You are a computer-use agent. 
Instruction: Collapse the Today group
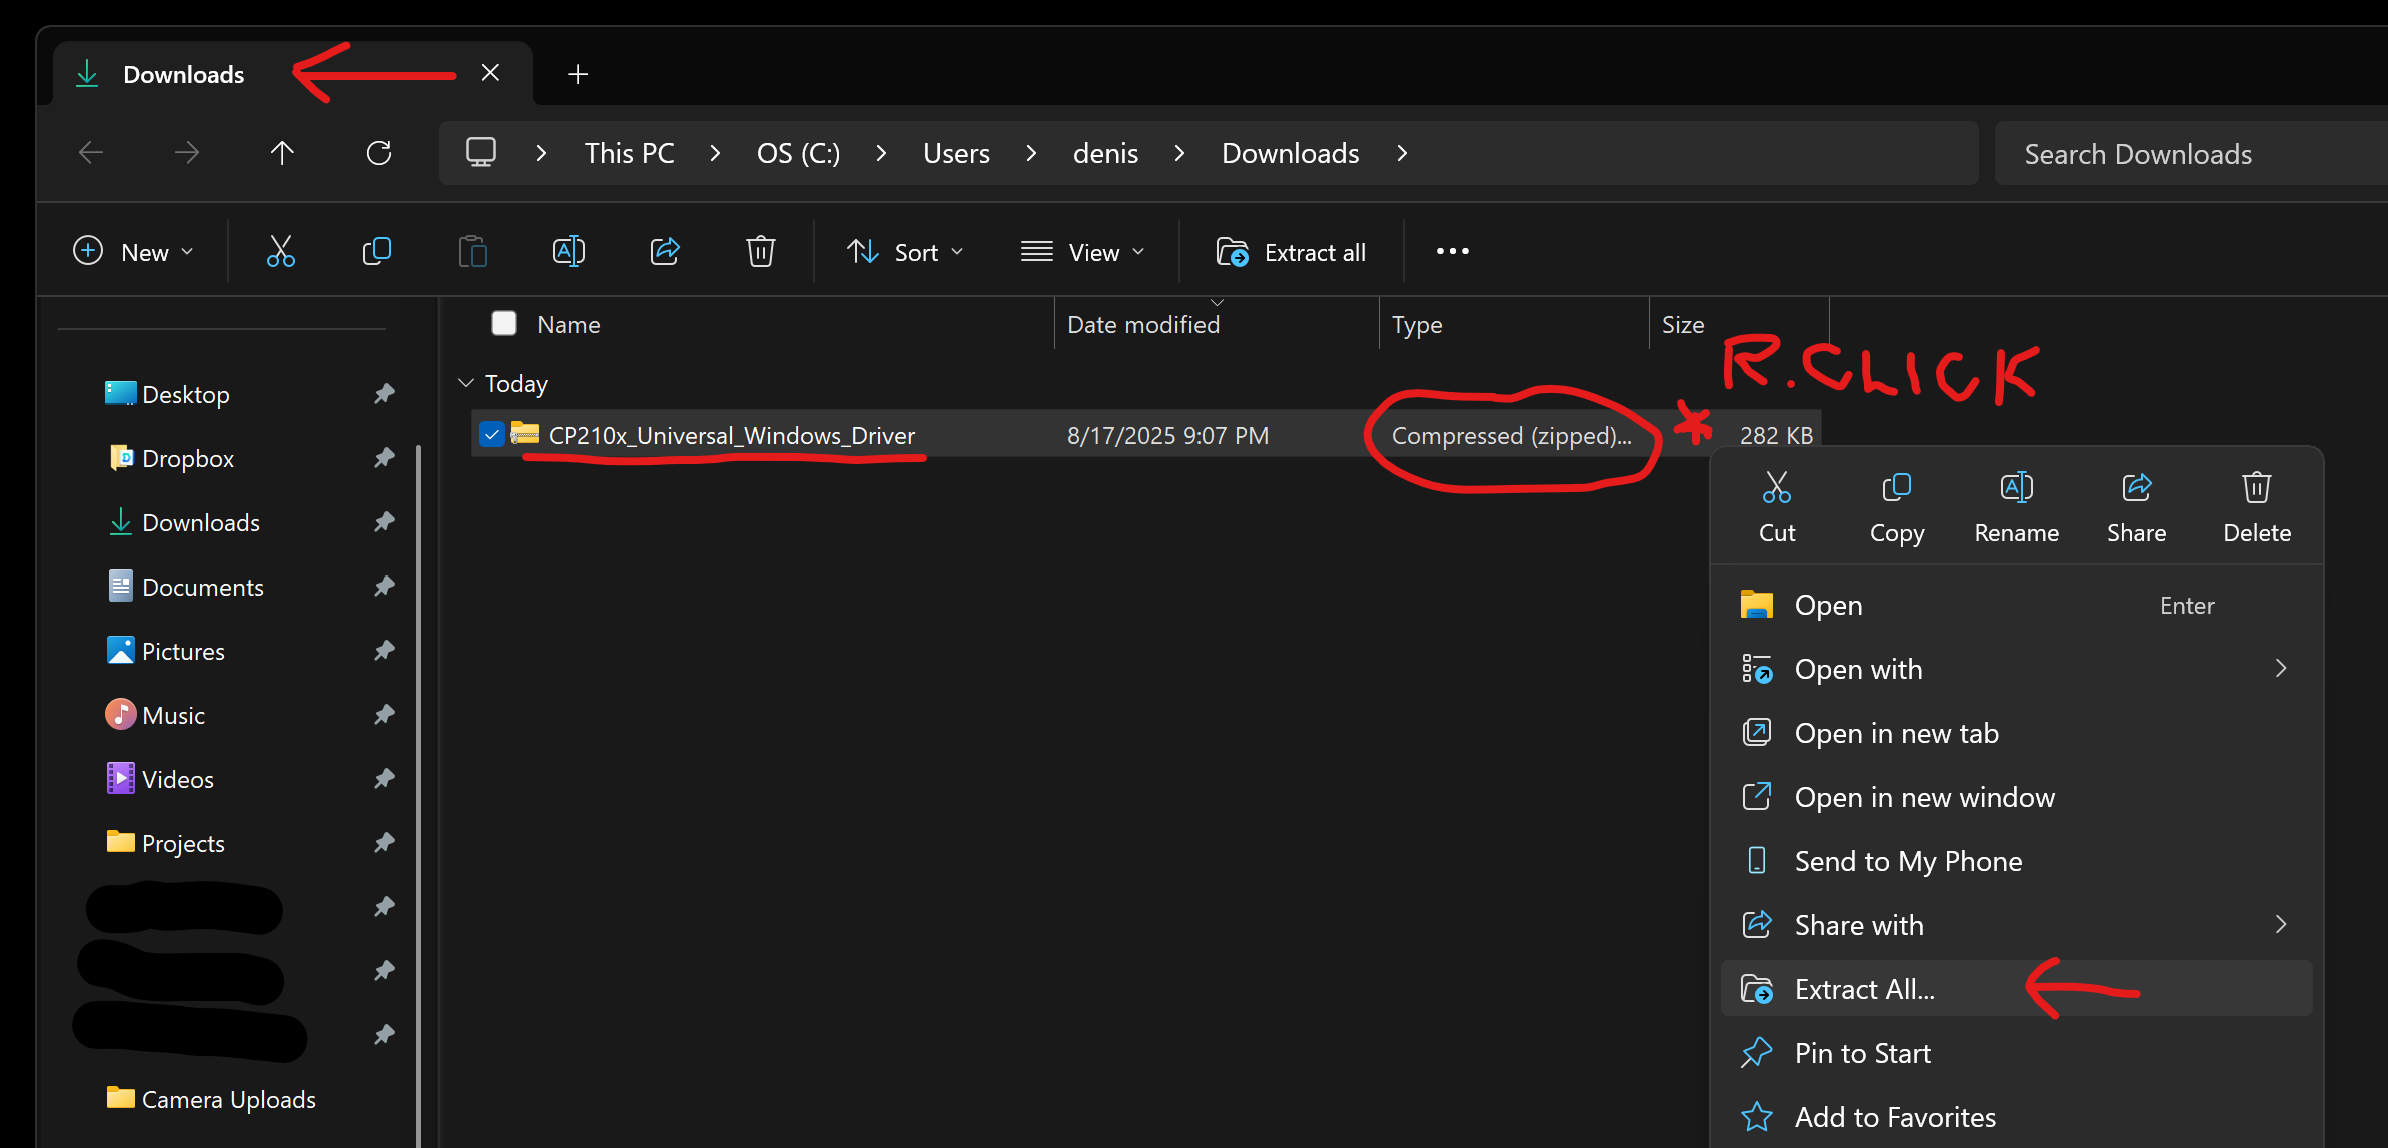[x=466, y=383]
